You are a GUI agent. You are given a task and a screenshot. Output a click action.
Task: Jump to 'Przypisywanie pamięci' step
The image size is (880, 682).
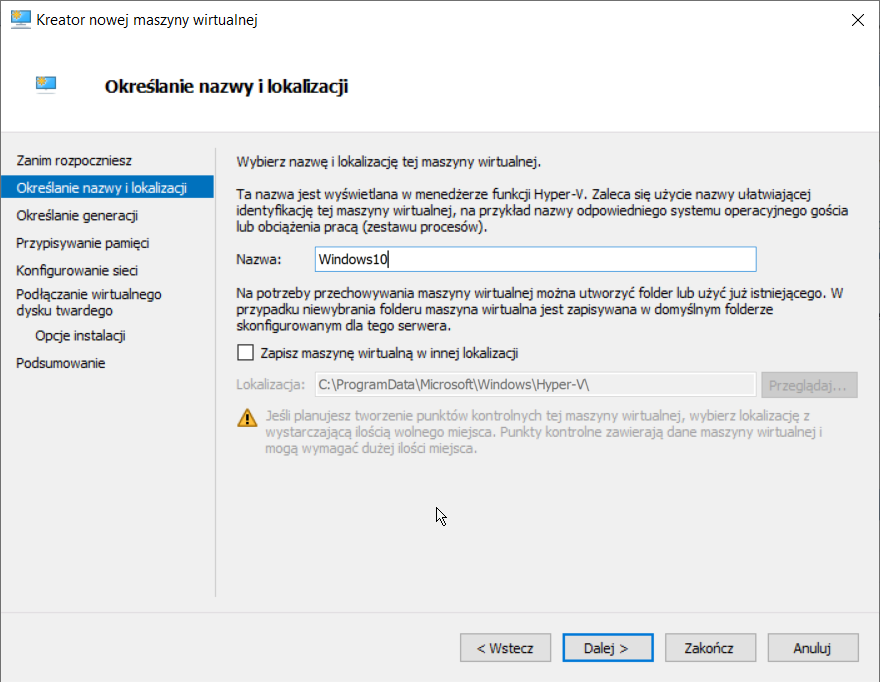82,242
